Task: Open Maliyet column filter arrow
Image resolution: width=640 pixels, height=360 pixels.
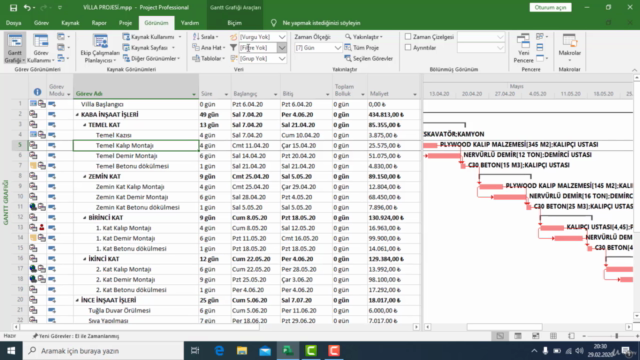Action: pos(415,94)
